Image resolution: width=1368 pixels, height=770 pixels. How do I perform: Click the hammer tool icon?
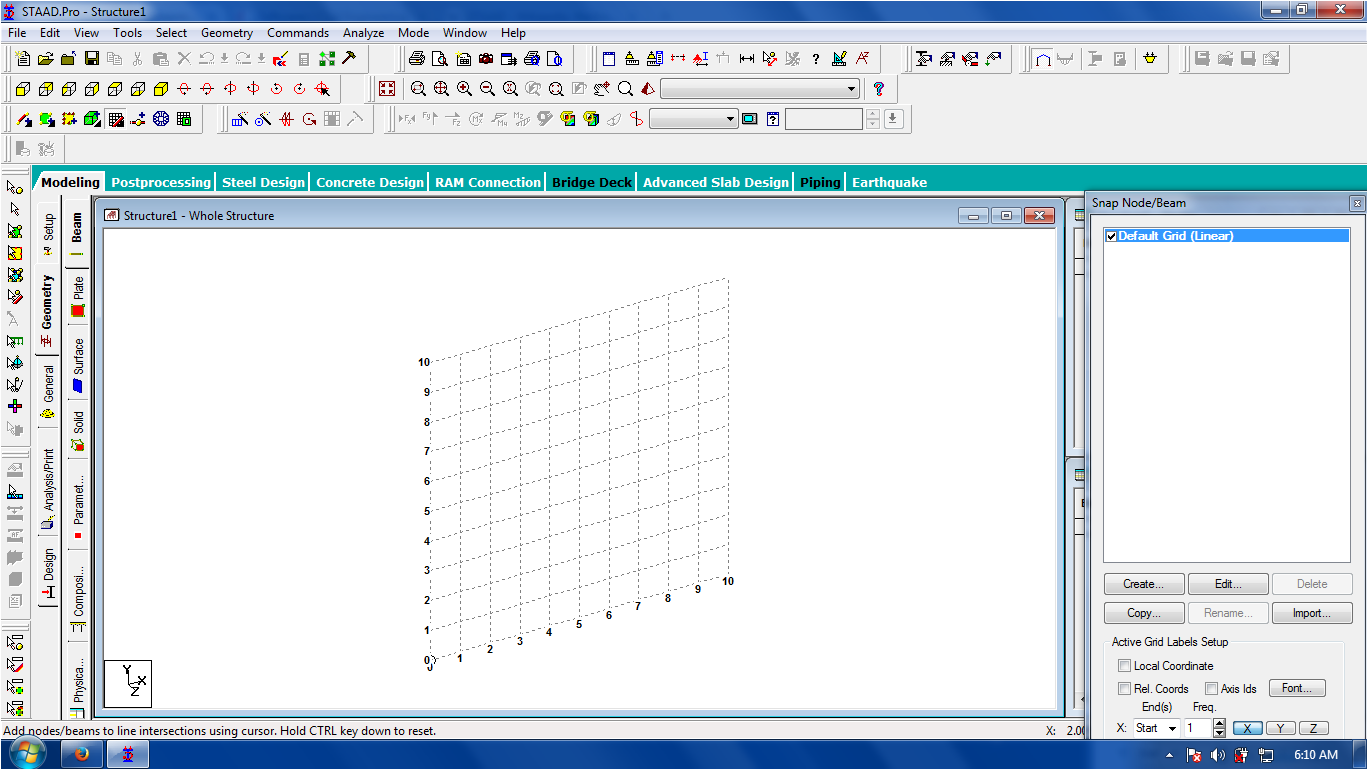[349, 58]
